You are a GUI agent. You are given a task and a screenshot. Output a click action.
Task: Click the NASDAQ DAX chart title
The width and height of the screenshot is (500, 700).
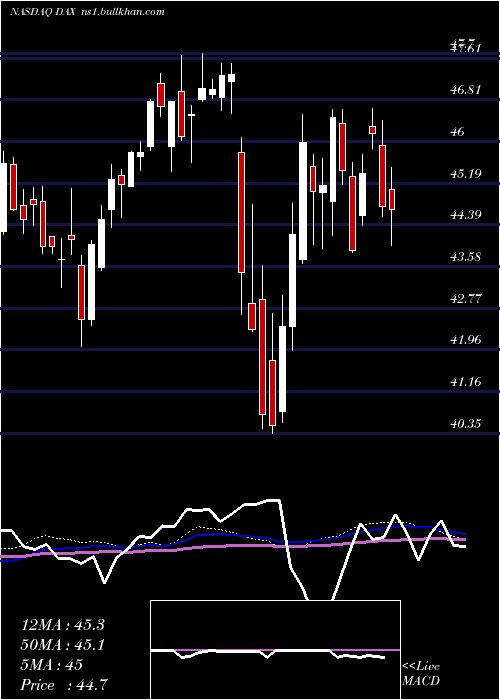point(88,12)
